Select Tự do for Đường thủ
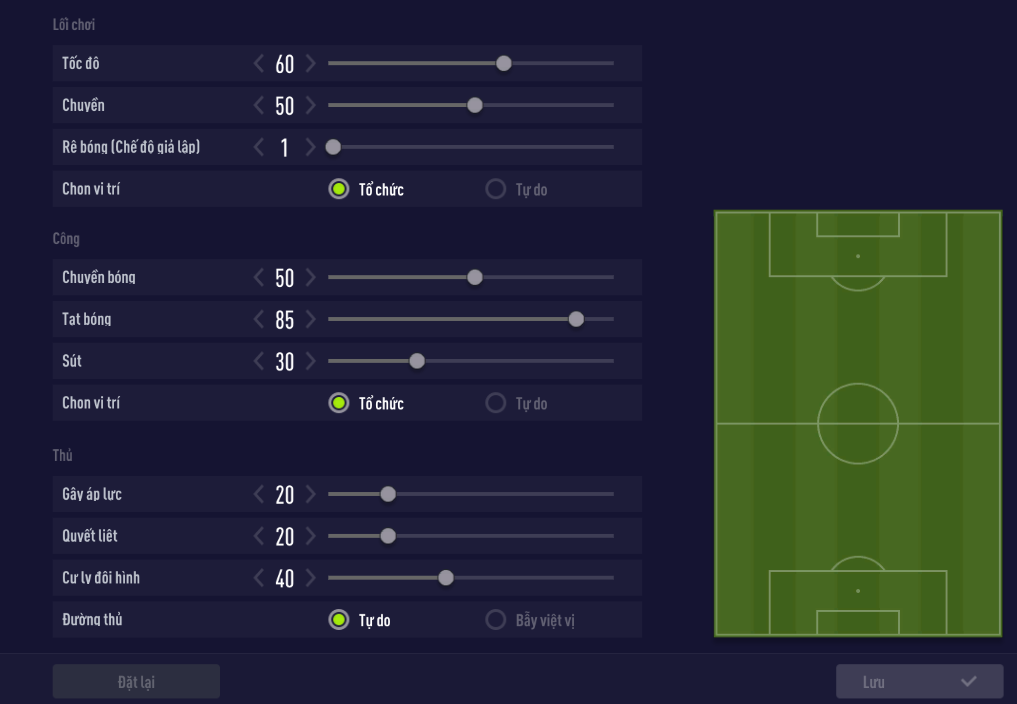This screenshot has height=704, width=1017. pyautogui.click(x=339, y=620)
